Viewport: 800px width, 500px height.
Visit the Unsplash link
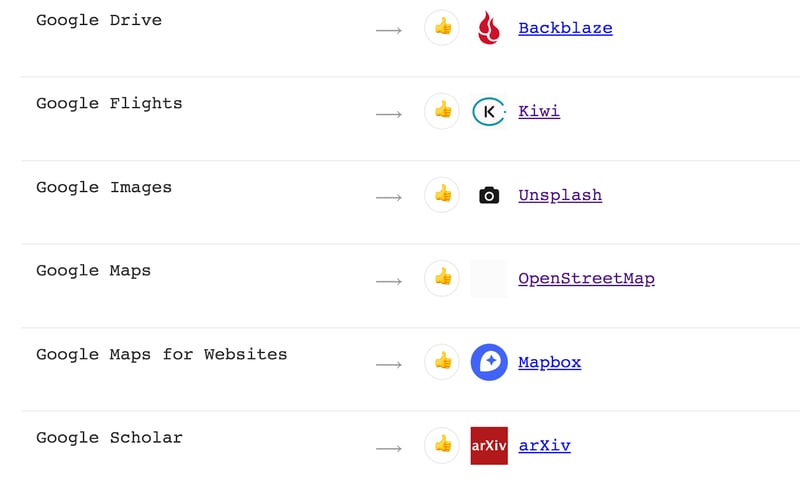click(560, 195)
